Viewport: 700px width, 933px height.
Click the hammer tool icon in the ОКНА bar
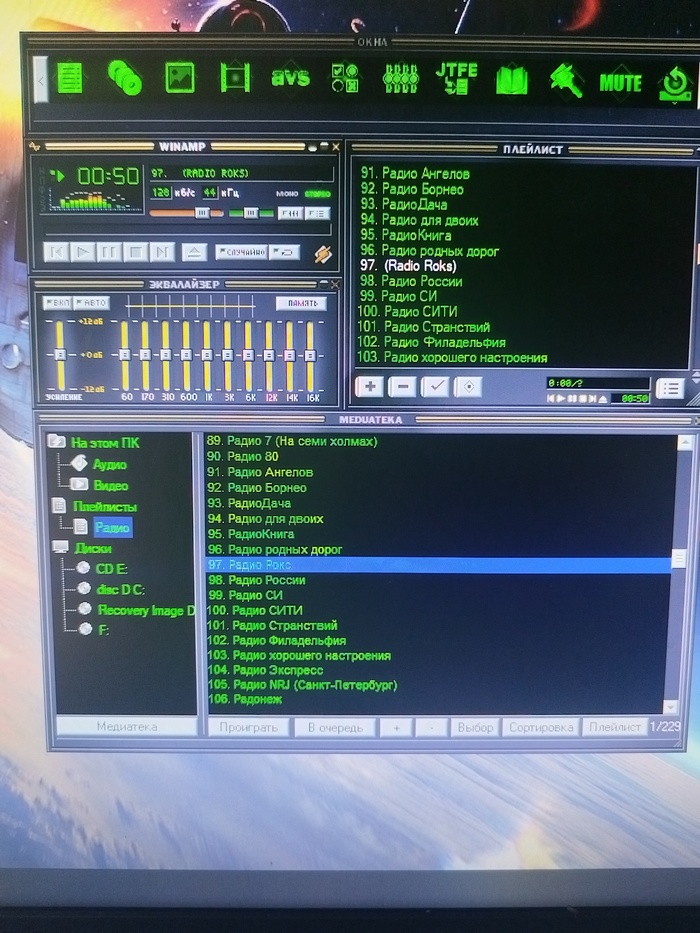pyautogui.click(x=566, y=80)
